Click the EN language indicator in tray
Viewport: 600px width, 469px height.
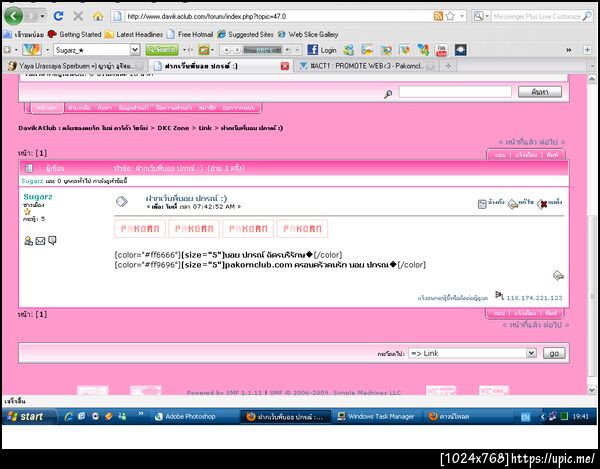pyautogui.click(x=525, y=417)
